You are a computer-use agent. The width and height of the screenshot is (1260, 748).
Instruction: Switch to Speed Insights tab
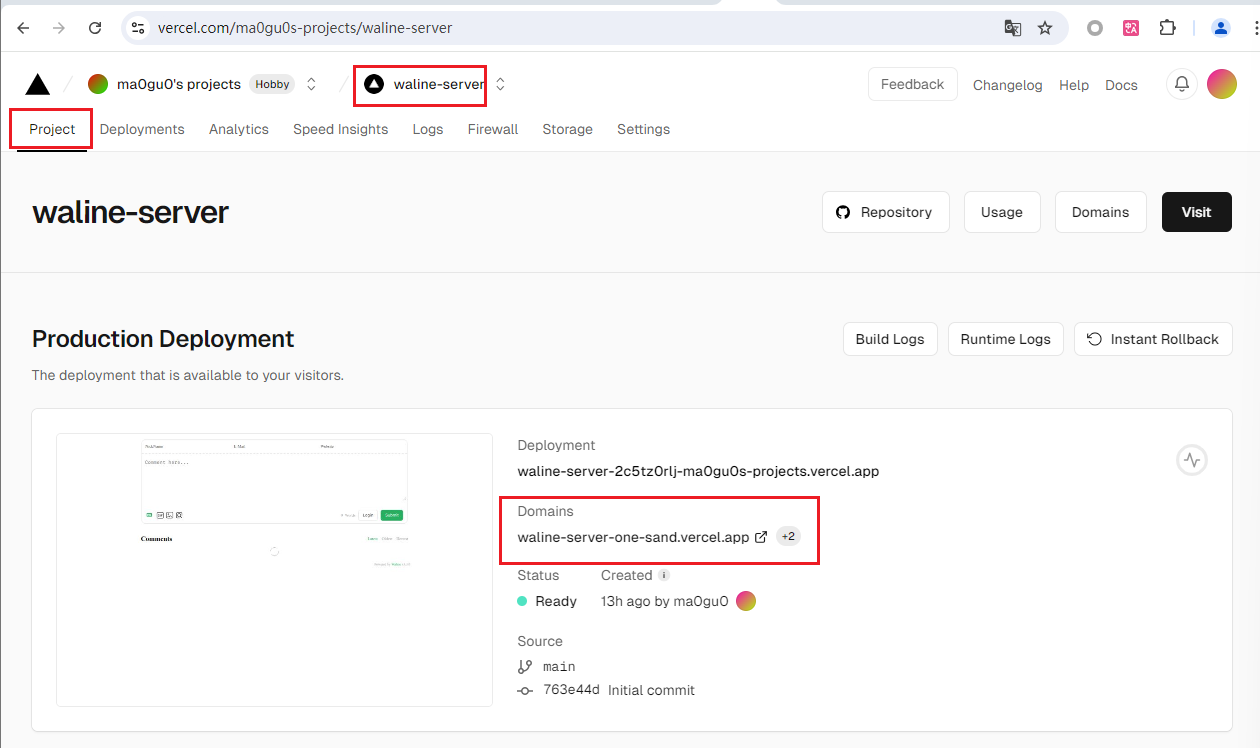[340, 129]
